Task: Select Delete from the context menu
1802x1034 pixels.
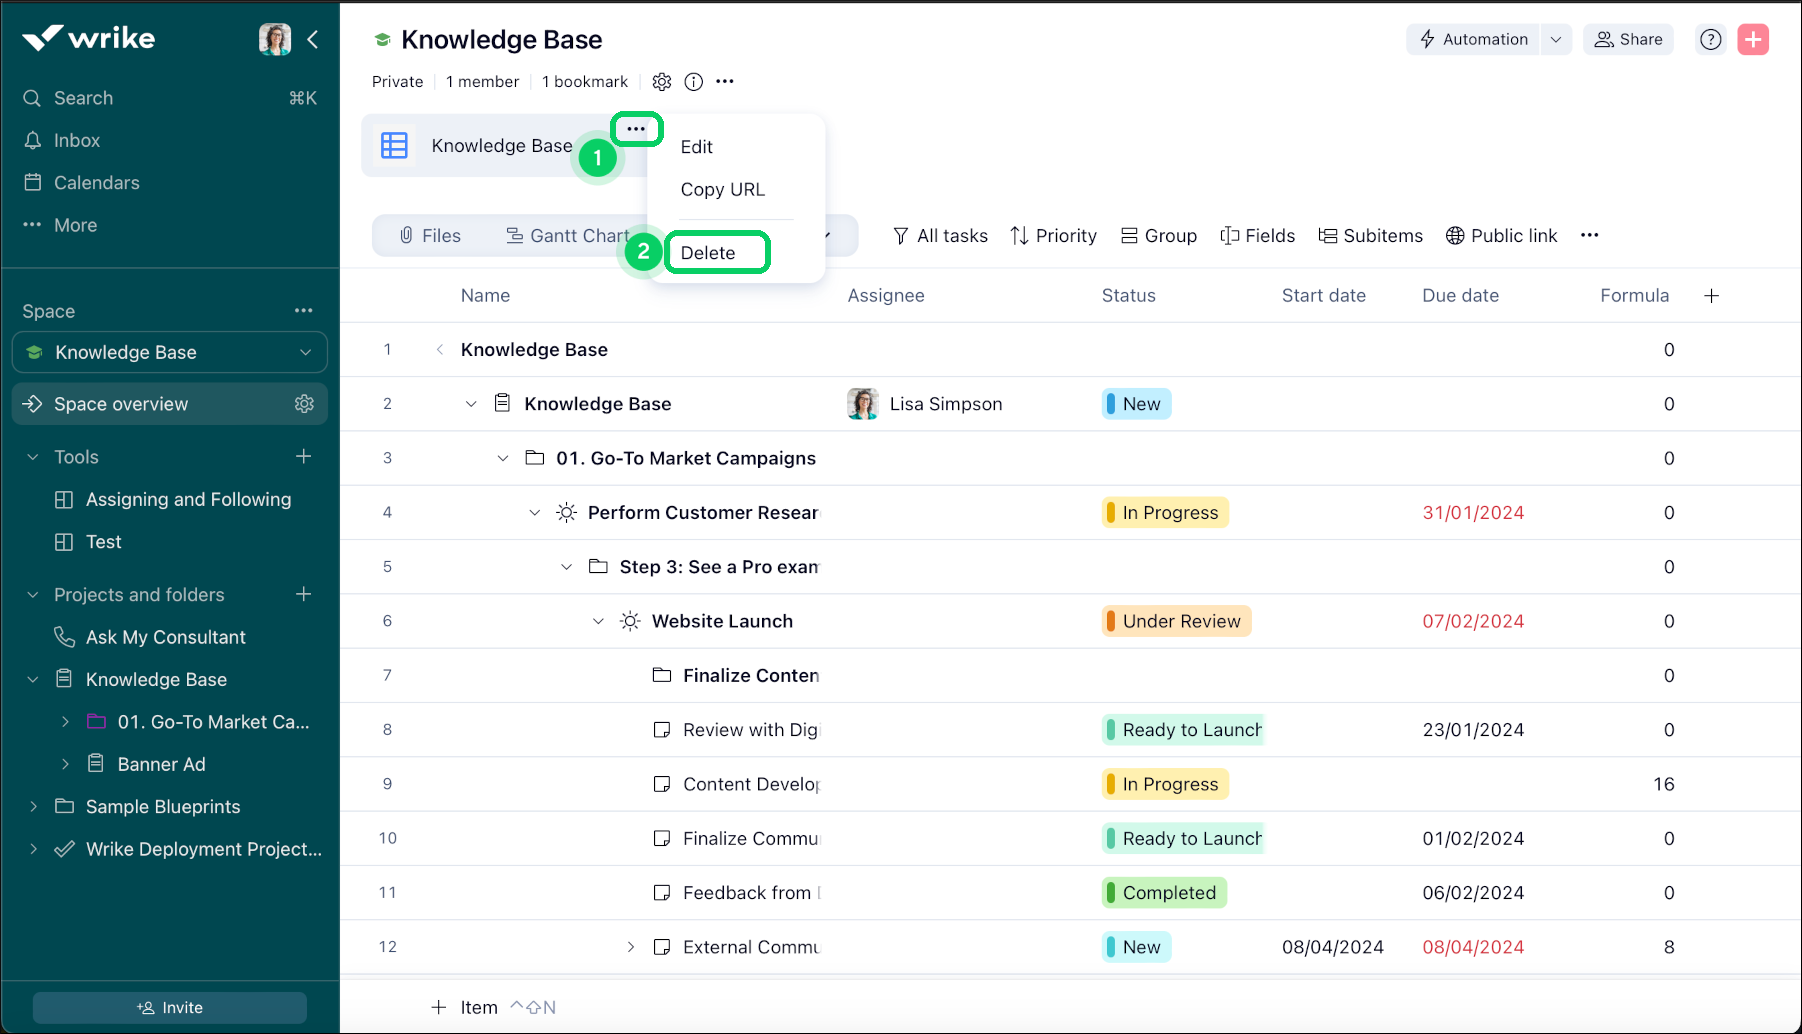Action: (x=708, y=253)
